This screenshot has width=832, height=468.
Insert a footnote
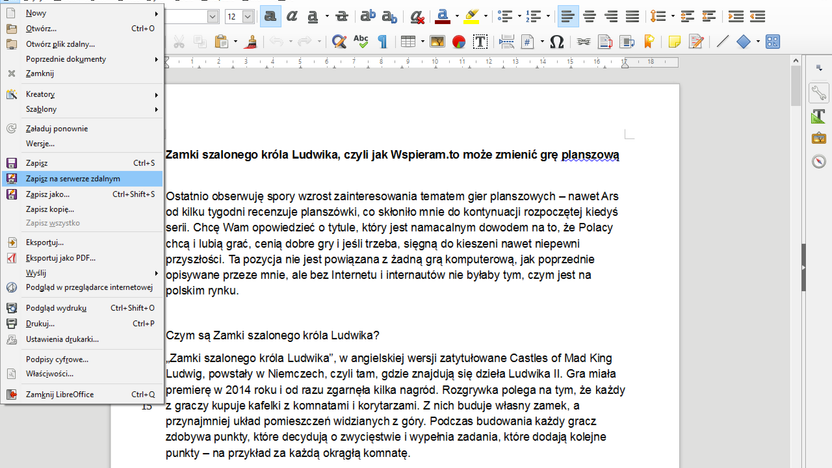tap(605, 41)
